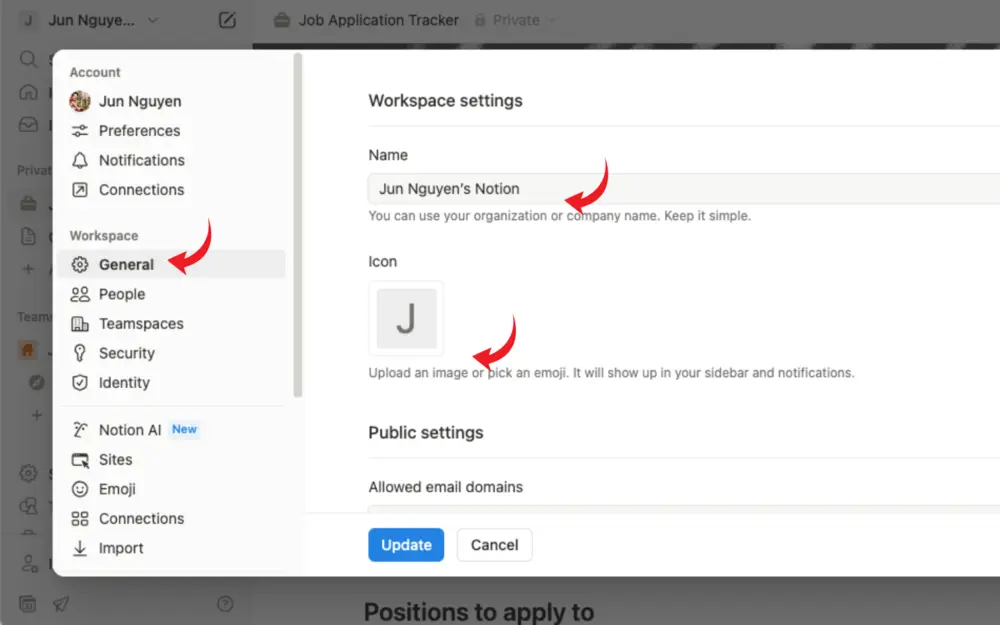Viewport: 1000px width, 625px height.
Task: Click the help question mark icon
Action: [225, 603]
